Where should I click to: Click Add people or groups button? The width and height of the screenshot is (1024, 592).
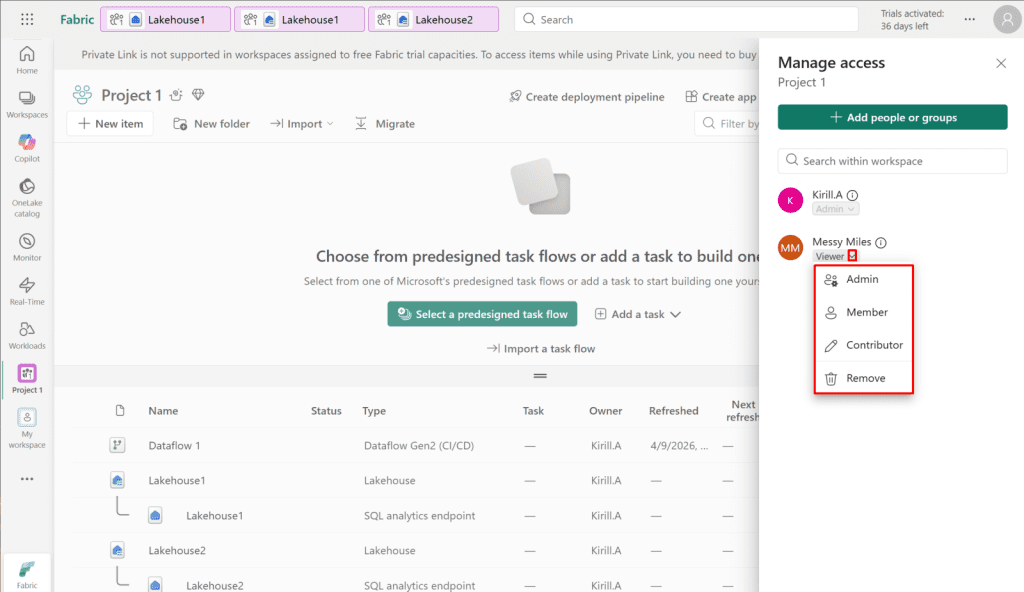point(892,118)
